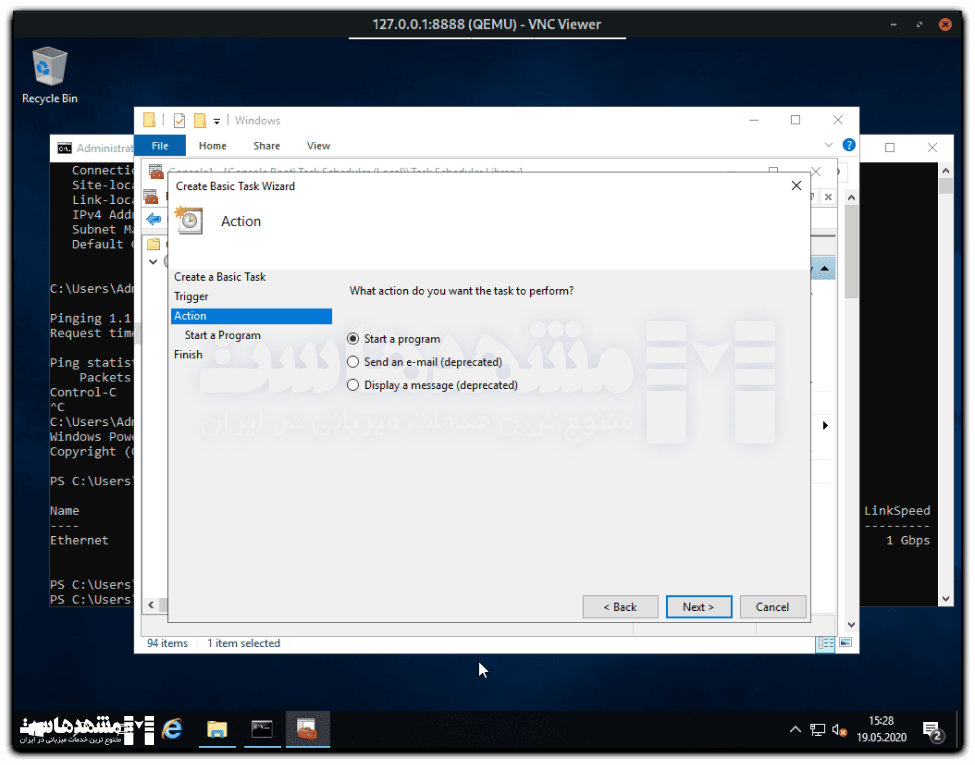Go back with the Back button
This screenshot has height=765, width=975.
tap(620, 607)
